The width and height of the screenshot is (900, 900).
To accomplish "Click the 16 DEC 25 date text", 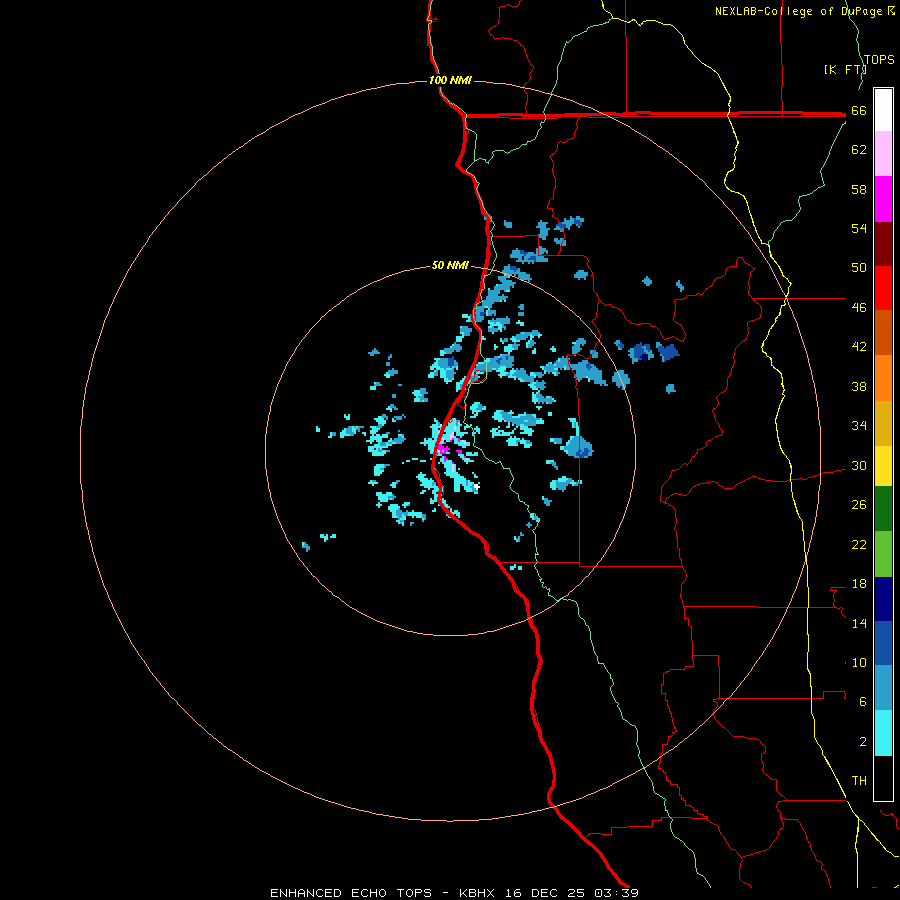I will [x=545, y=893].
